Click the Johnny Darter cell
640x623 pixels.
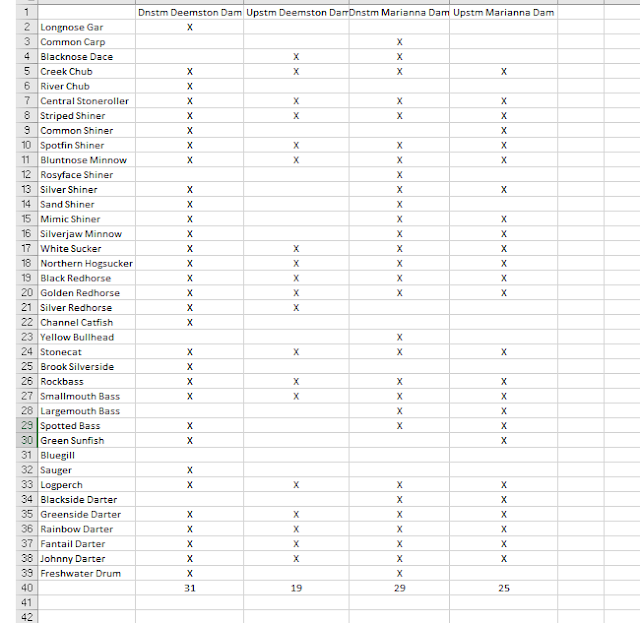(x=87, y=558)
